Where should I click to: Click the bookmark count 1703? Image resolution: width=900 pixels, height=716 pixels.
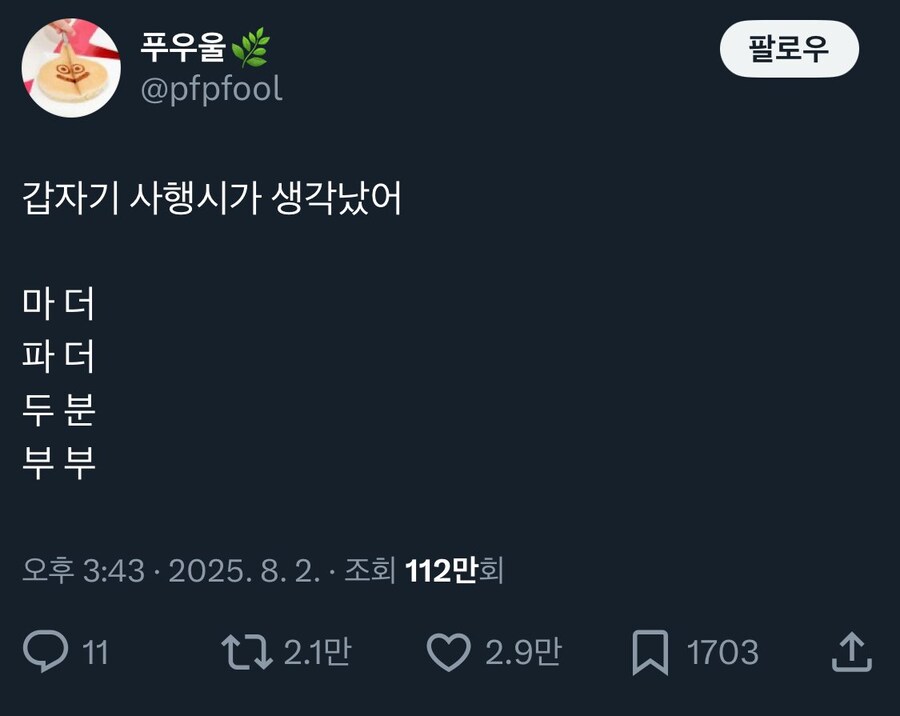coord(722,653)
